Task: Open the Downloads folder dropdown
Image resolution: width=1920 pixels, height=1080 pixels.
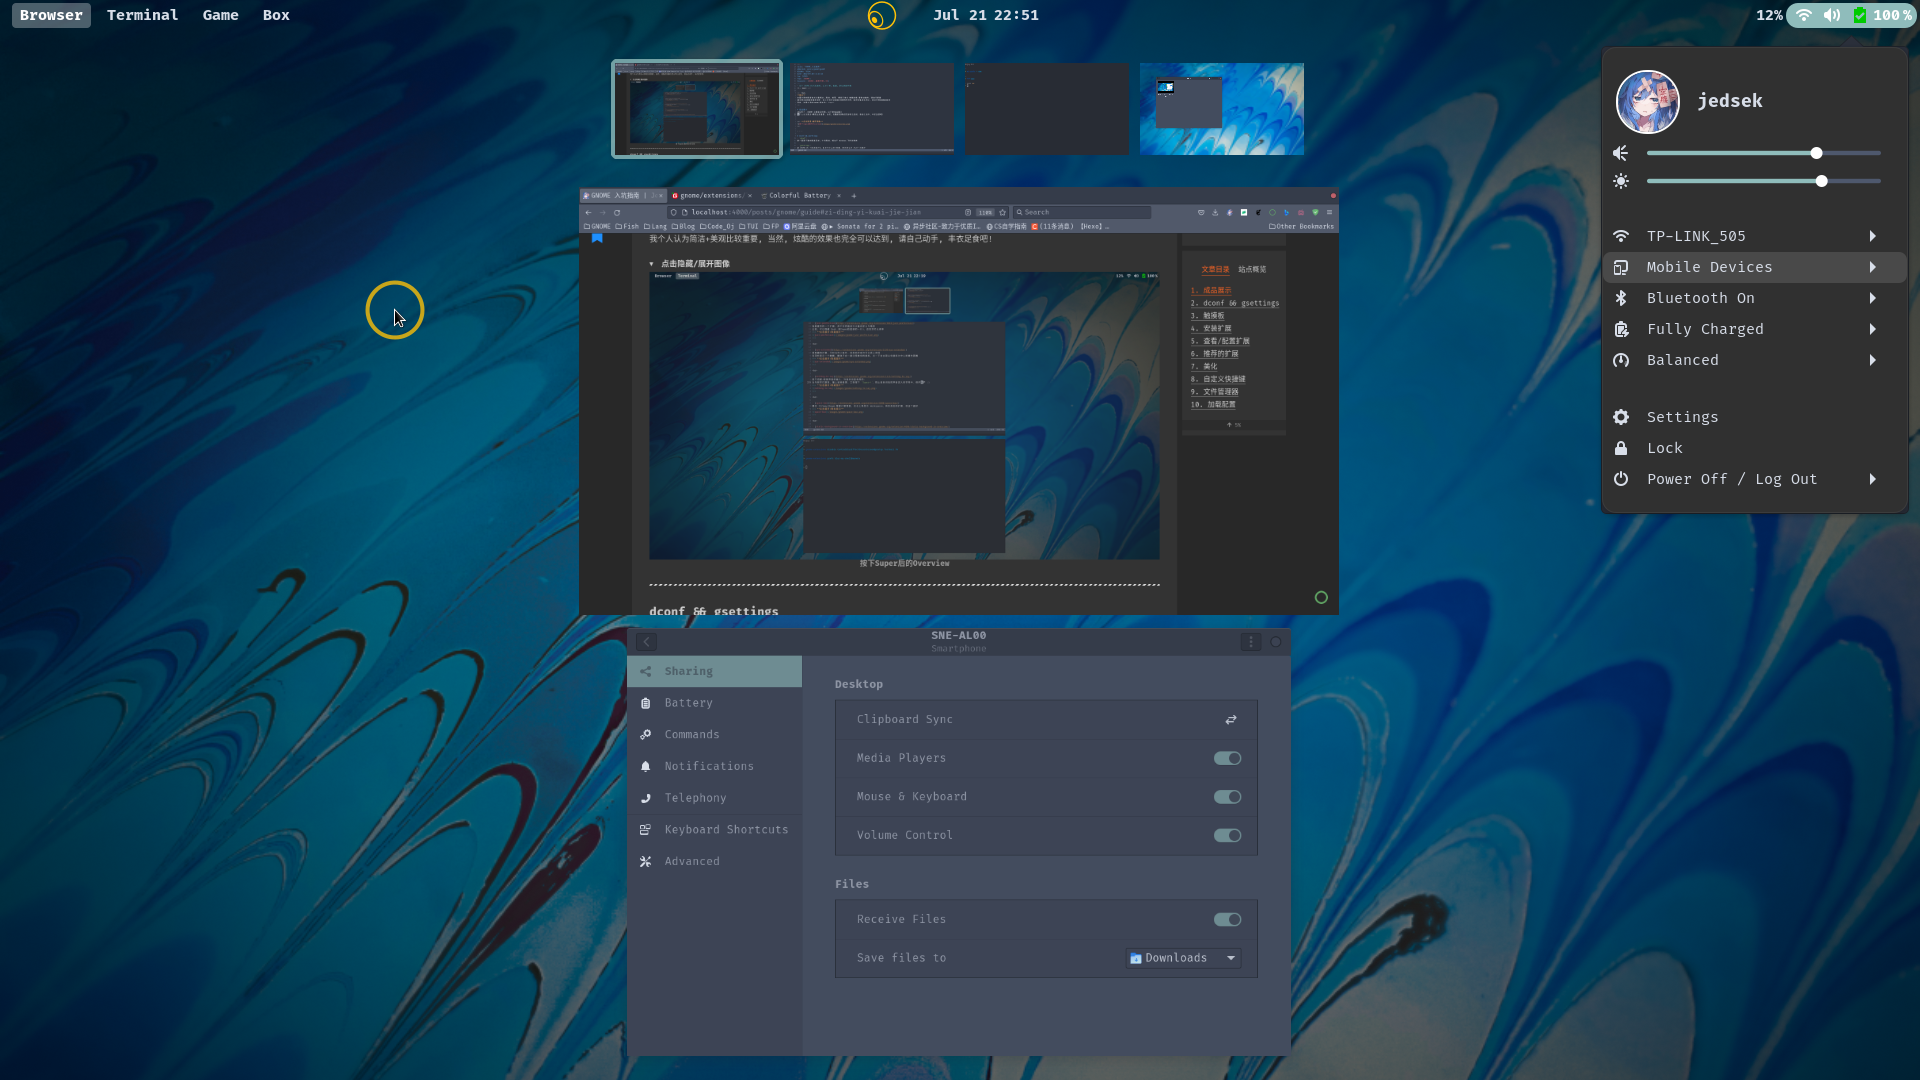Action: [1183, 958]
